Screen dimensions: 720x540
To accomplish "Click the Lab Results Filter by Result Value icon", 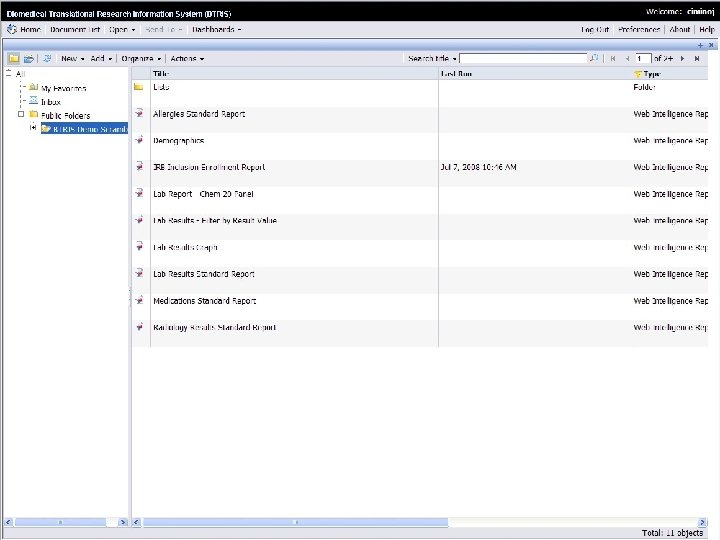I will pyautogui.click(x=139, y=219).
